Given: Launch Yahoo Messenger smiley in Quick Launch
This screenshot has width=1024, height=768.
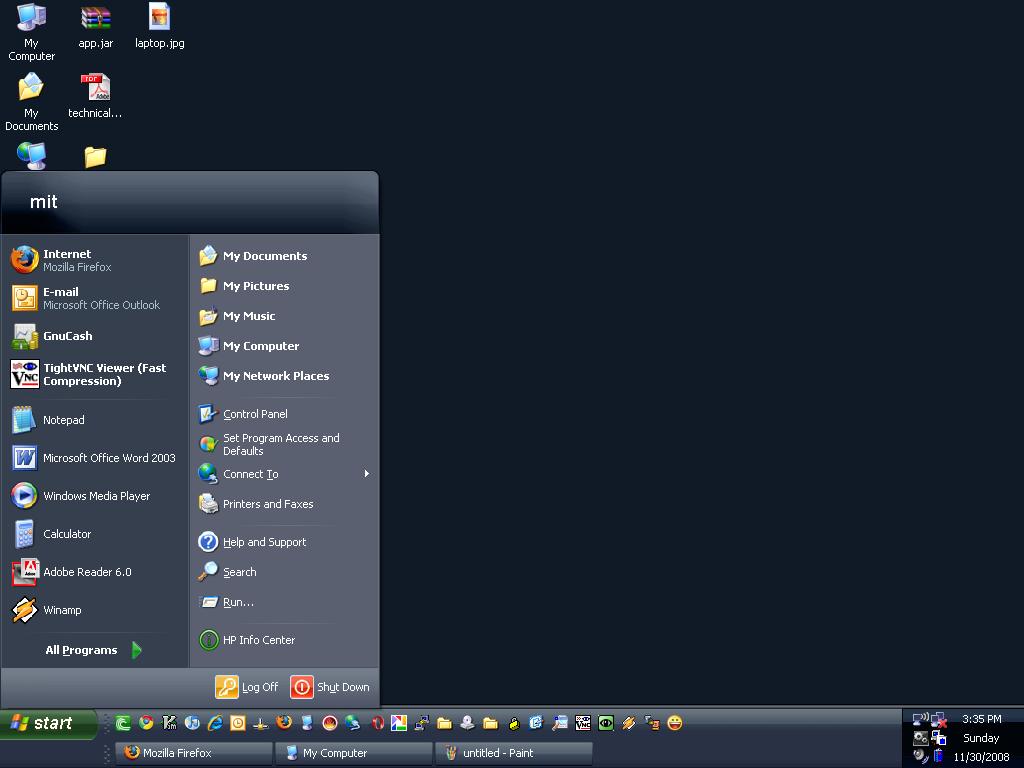Looking at the screenshot, I should (675, 722).
